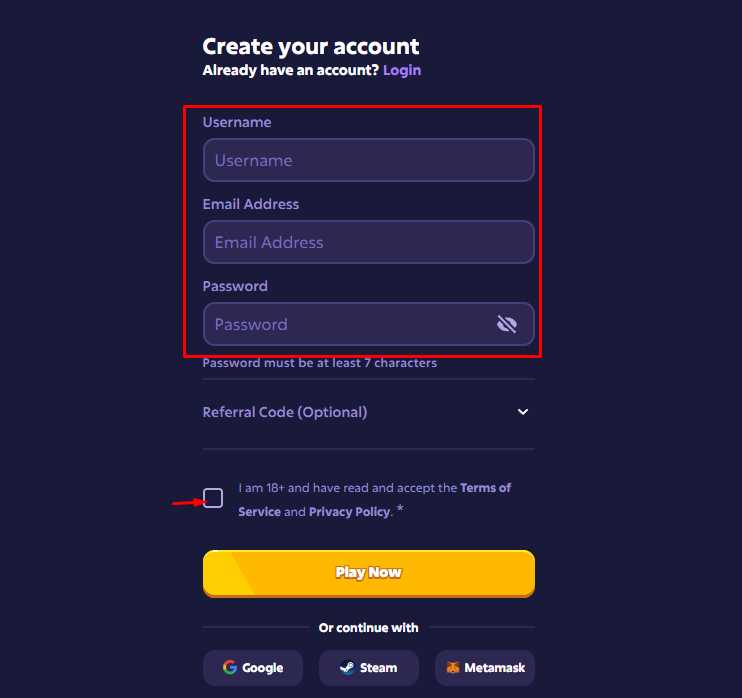Toggle password visibility eye icon
Viewport: 742px width, 698px height.
pyautogui.click(x=507, y=324)
